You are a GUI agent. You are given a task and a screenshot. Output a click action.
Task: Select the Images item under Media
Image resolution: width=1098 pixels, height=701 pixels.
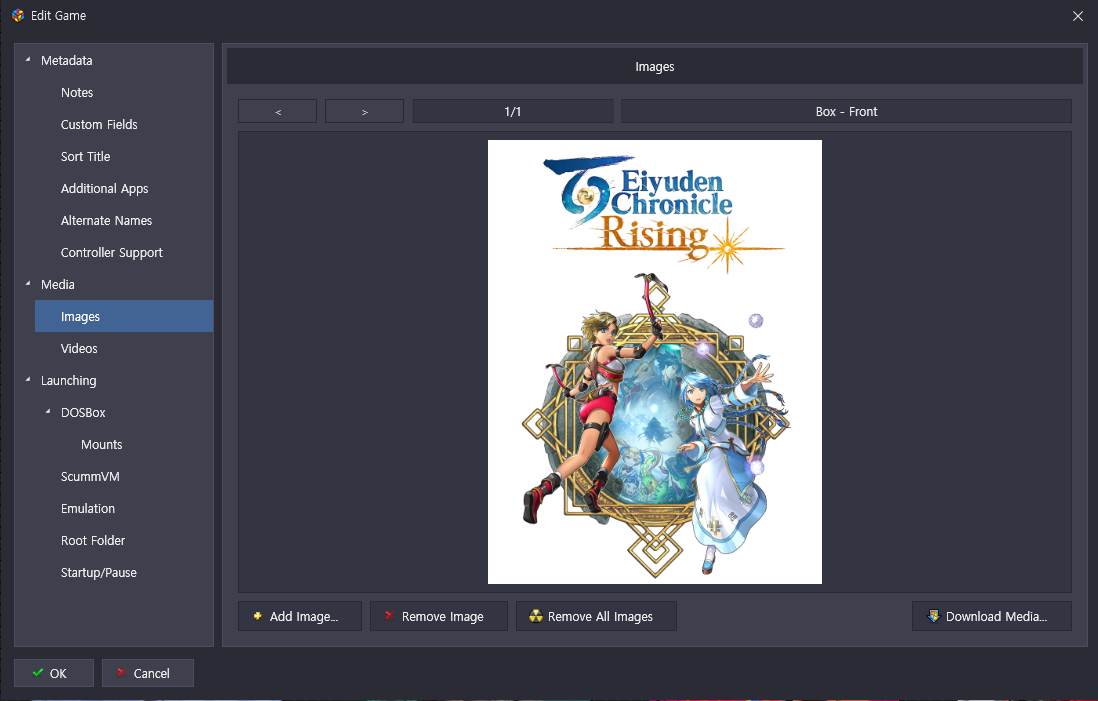pos(124,317)
